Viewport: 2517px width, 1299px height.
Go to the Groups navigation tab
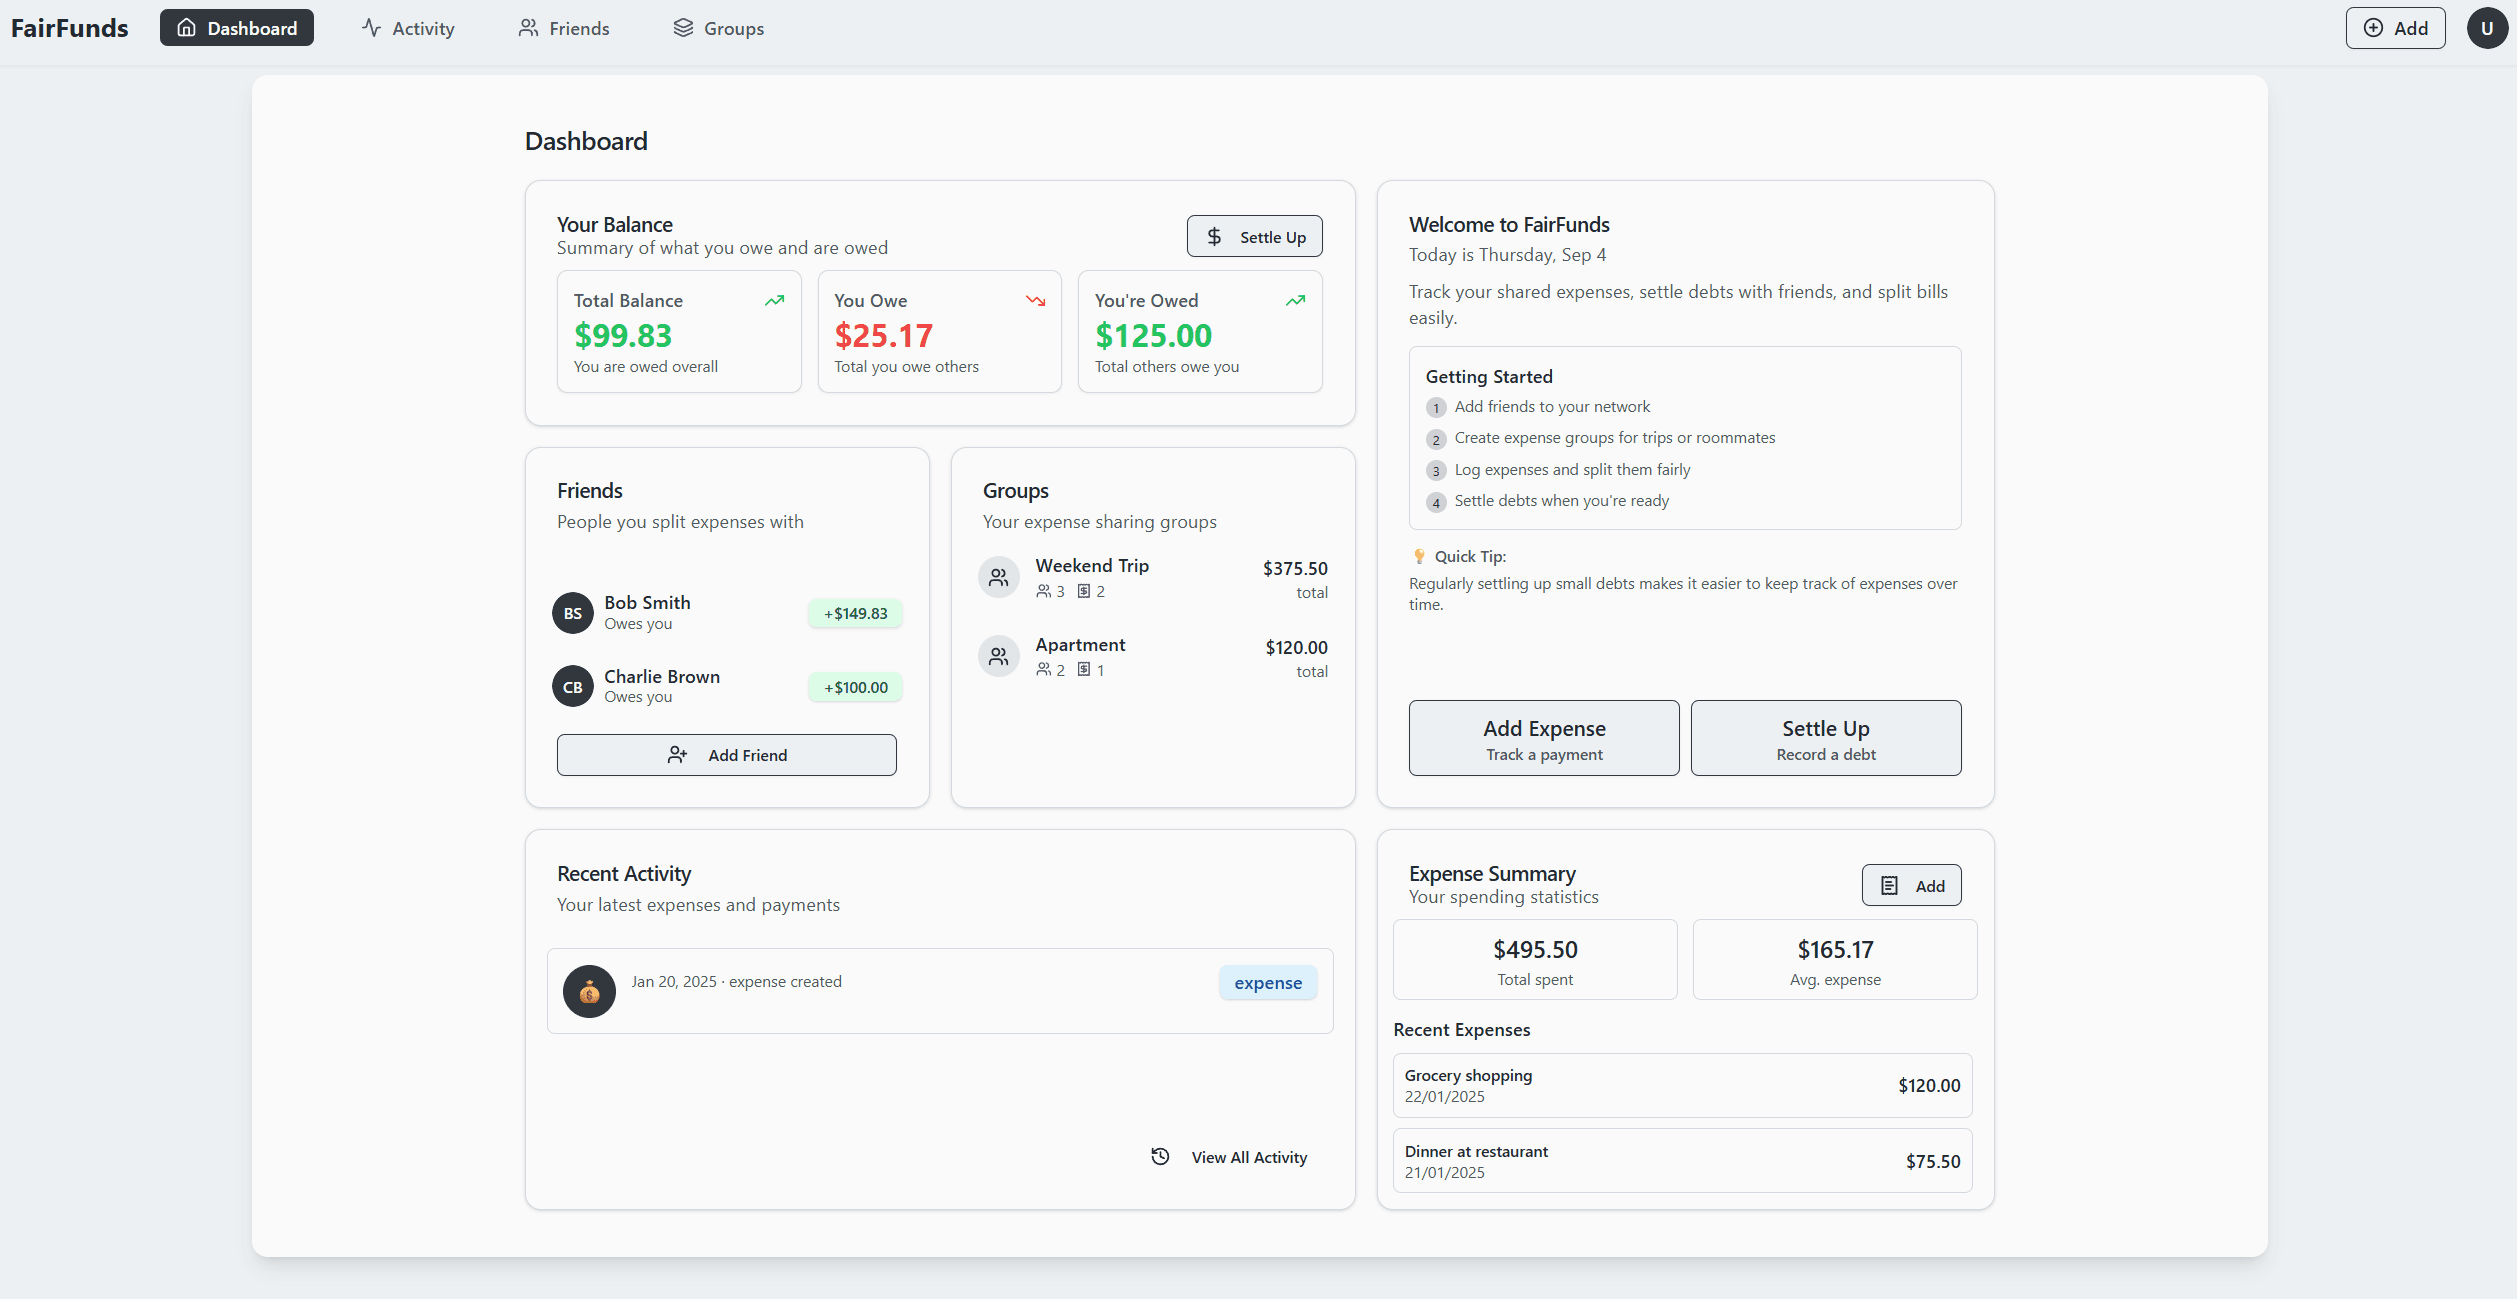718,28
